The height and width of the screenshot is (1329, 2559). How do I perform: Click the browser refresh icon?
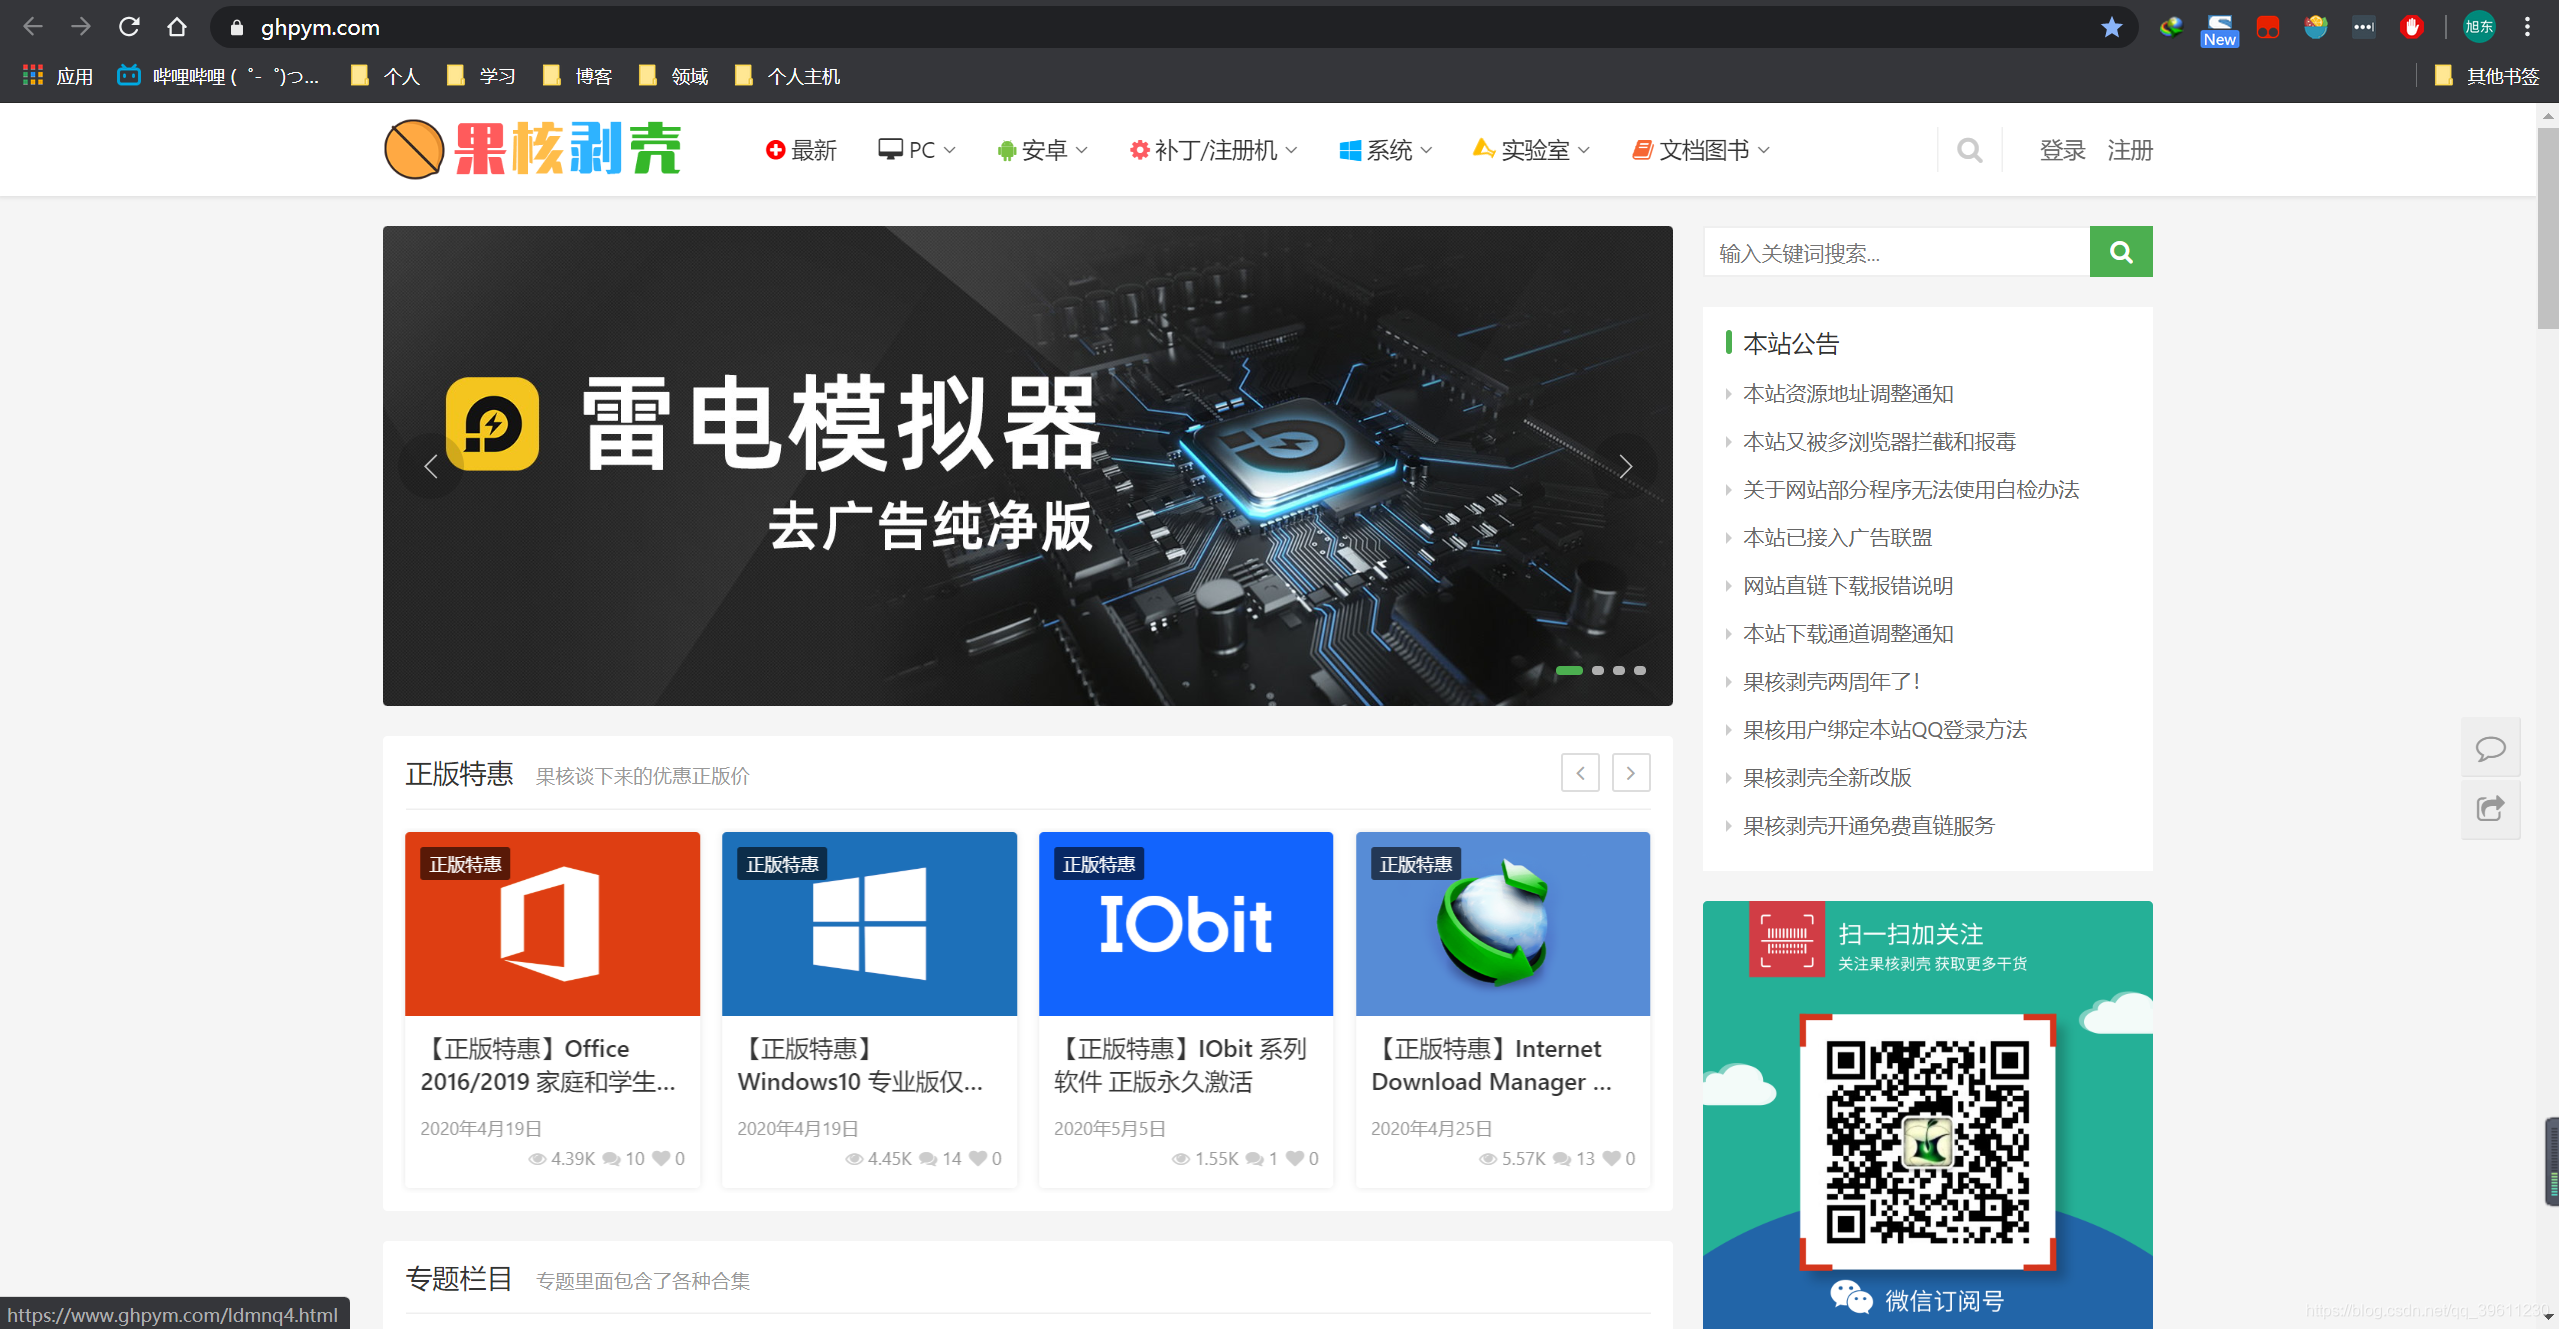[x=129, y=27]
